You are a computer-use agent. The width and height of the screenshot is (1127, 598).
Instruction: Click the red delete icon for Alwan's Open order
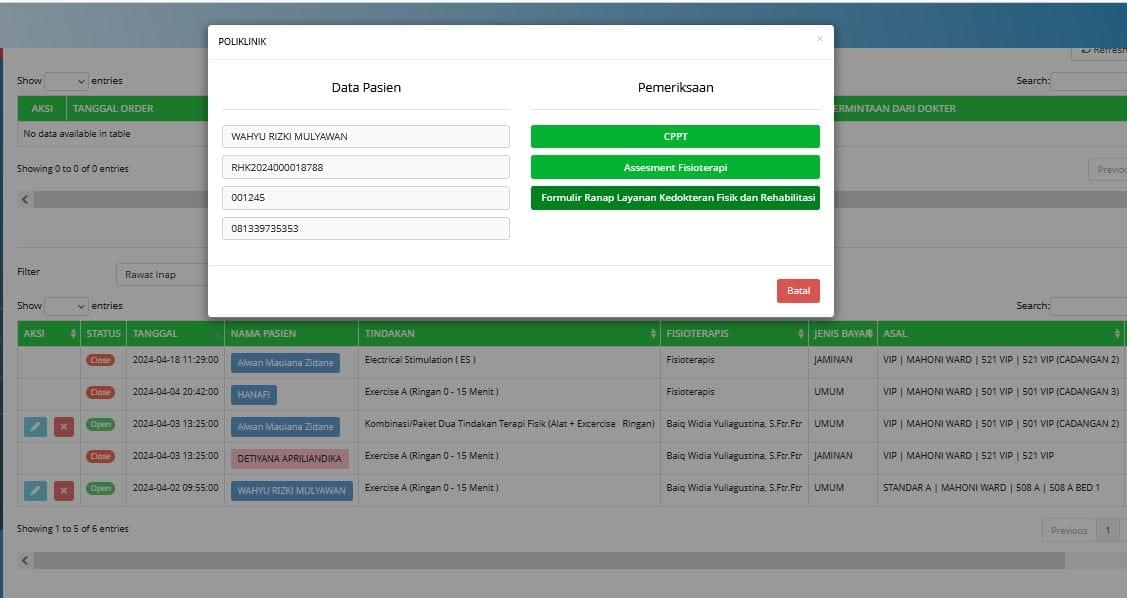(64, 427)
